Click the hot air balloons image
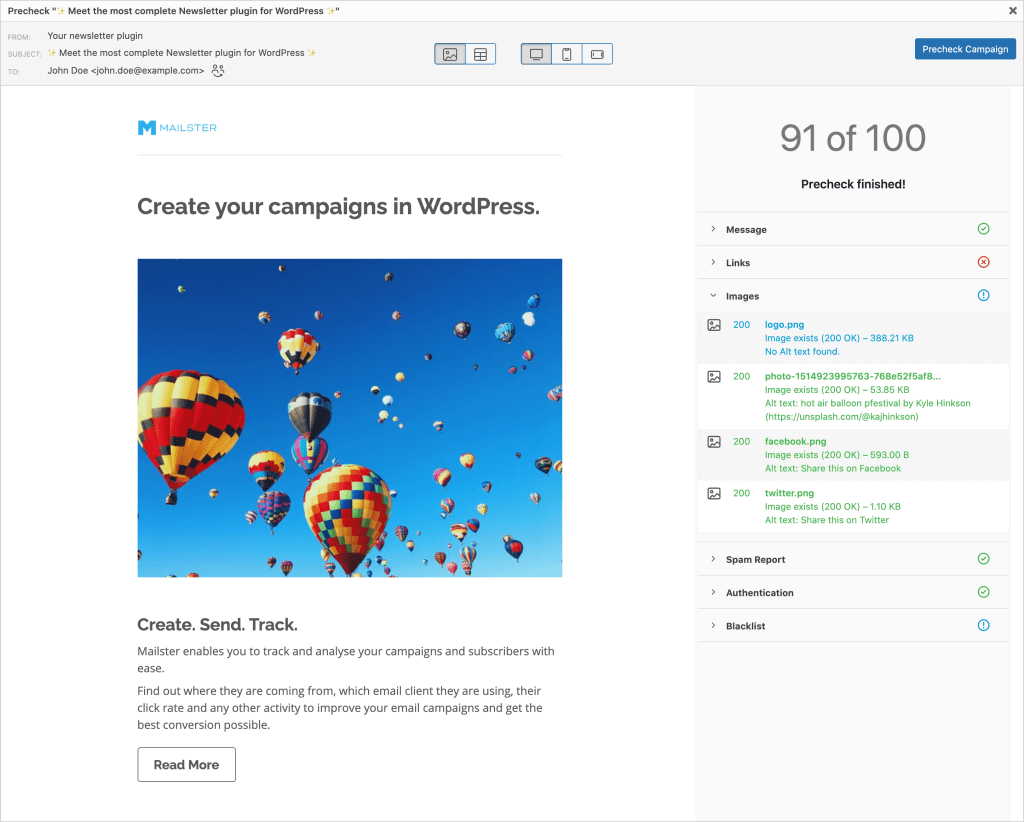This screenshot has width=1024, height=822. pos(349,417)
